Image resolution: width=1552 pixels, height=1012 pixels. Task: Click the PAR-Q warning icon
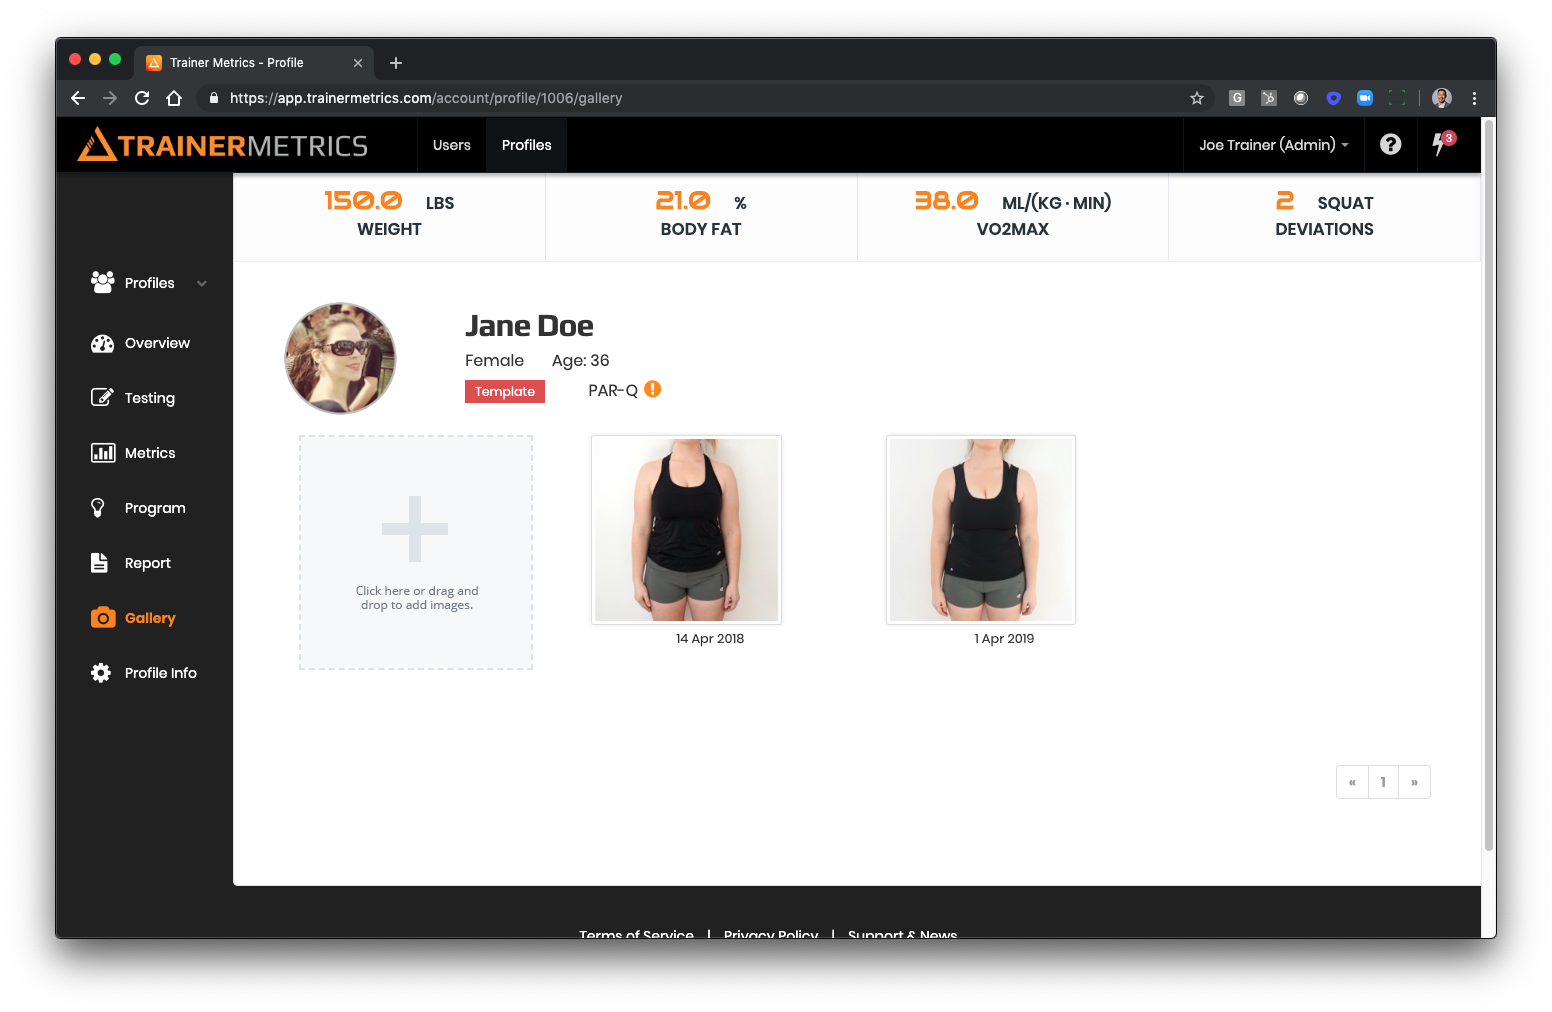tap(652, 390)
